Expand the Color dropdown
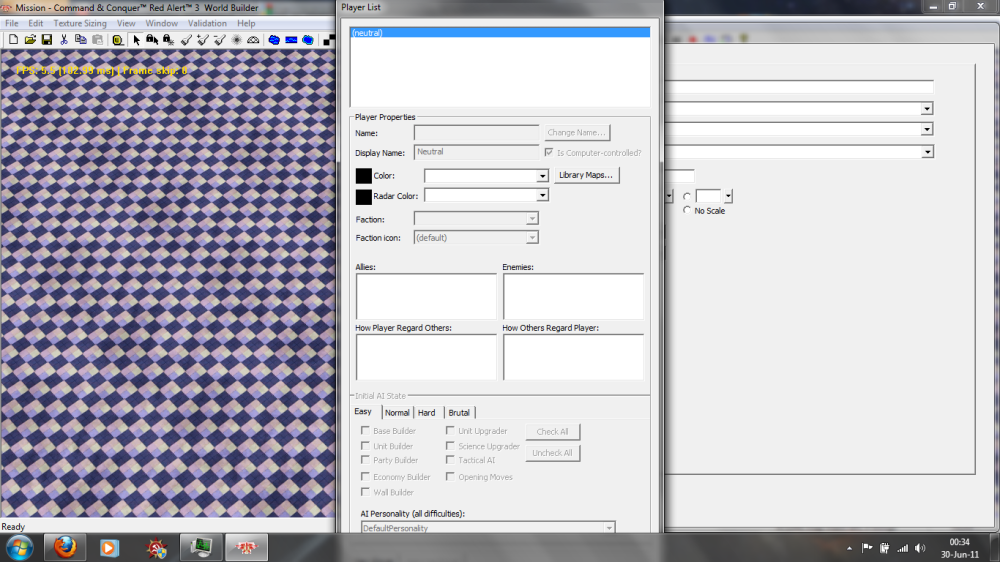The width and height of the screenshot is (1000, 562). click(x=543, y=176)
